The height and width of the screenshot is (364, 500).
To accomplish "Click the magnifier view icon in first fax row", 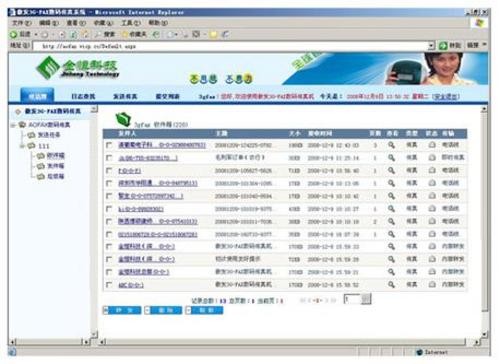I will (391, 145).
